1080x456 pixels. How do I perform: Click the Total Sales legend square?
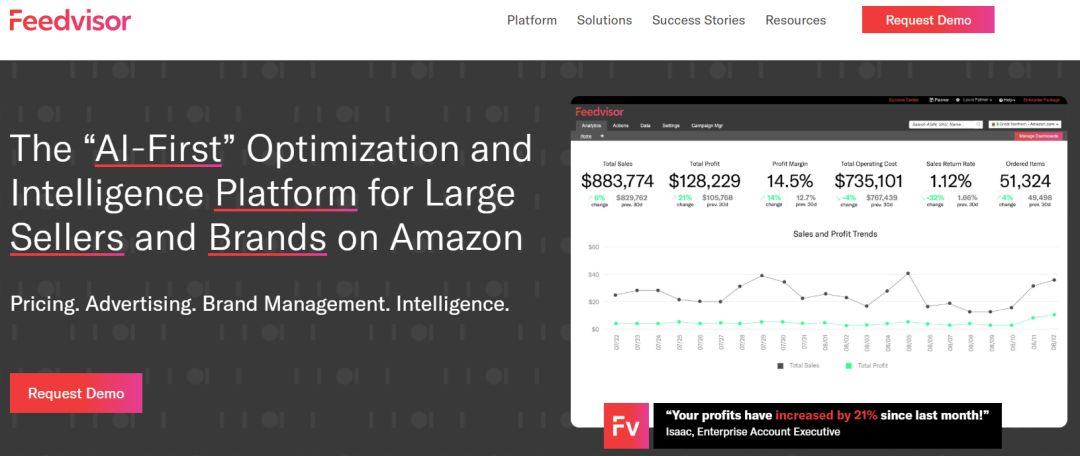coord(781,366)
